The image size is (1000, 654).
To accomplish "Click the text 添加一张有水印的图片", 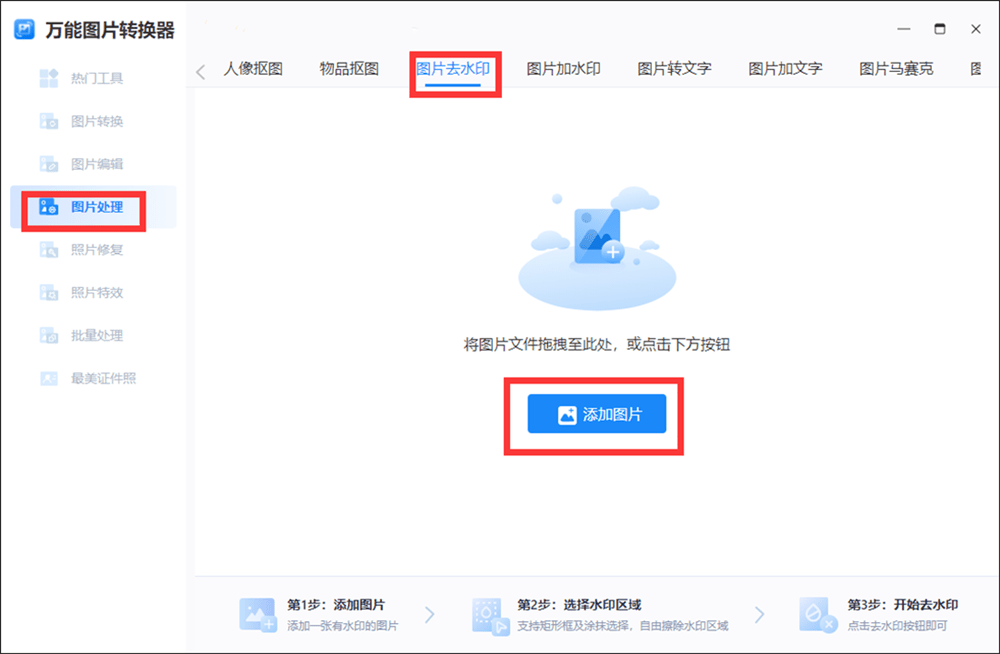I will click(x=342, y=626).
